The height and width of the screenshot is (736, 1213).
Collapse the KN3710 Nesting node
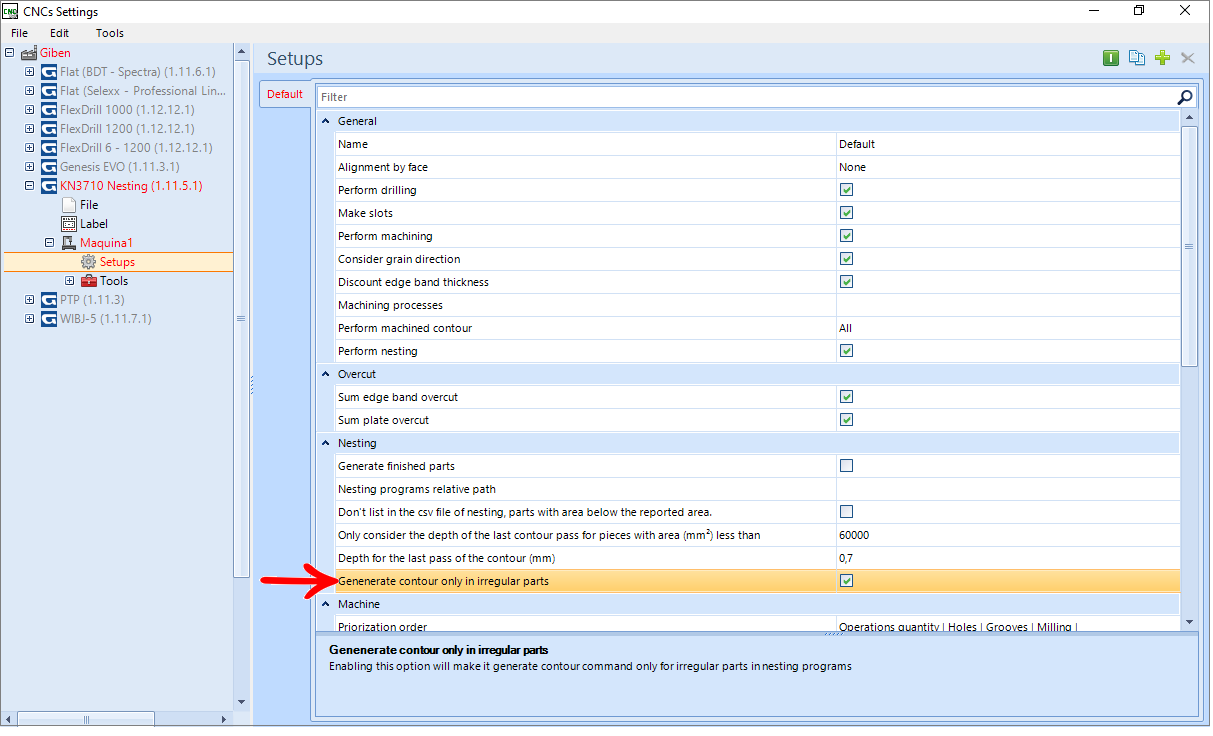pos(30,186)
